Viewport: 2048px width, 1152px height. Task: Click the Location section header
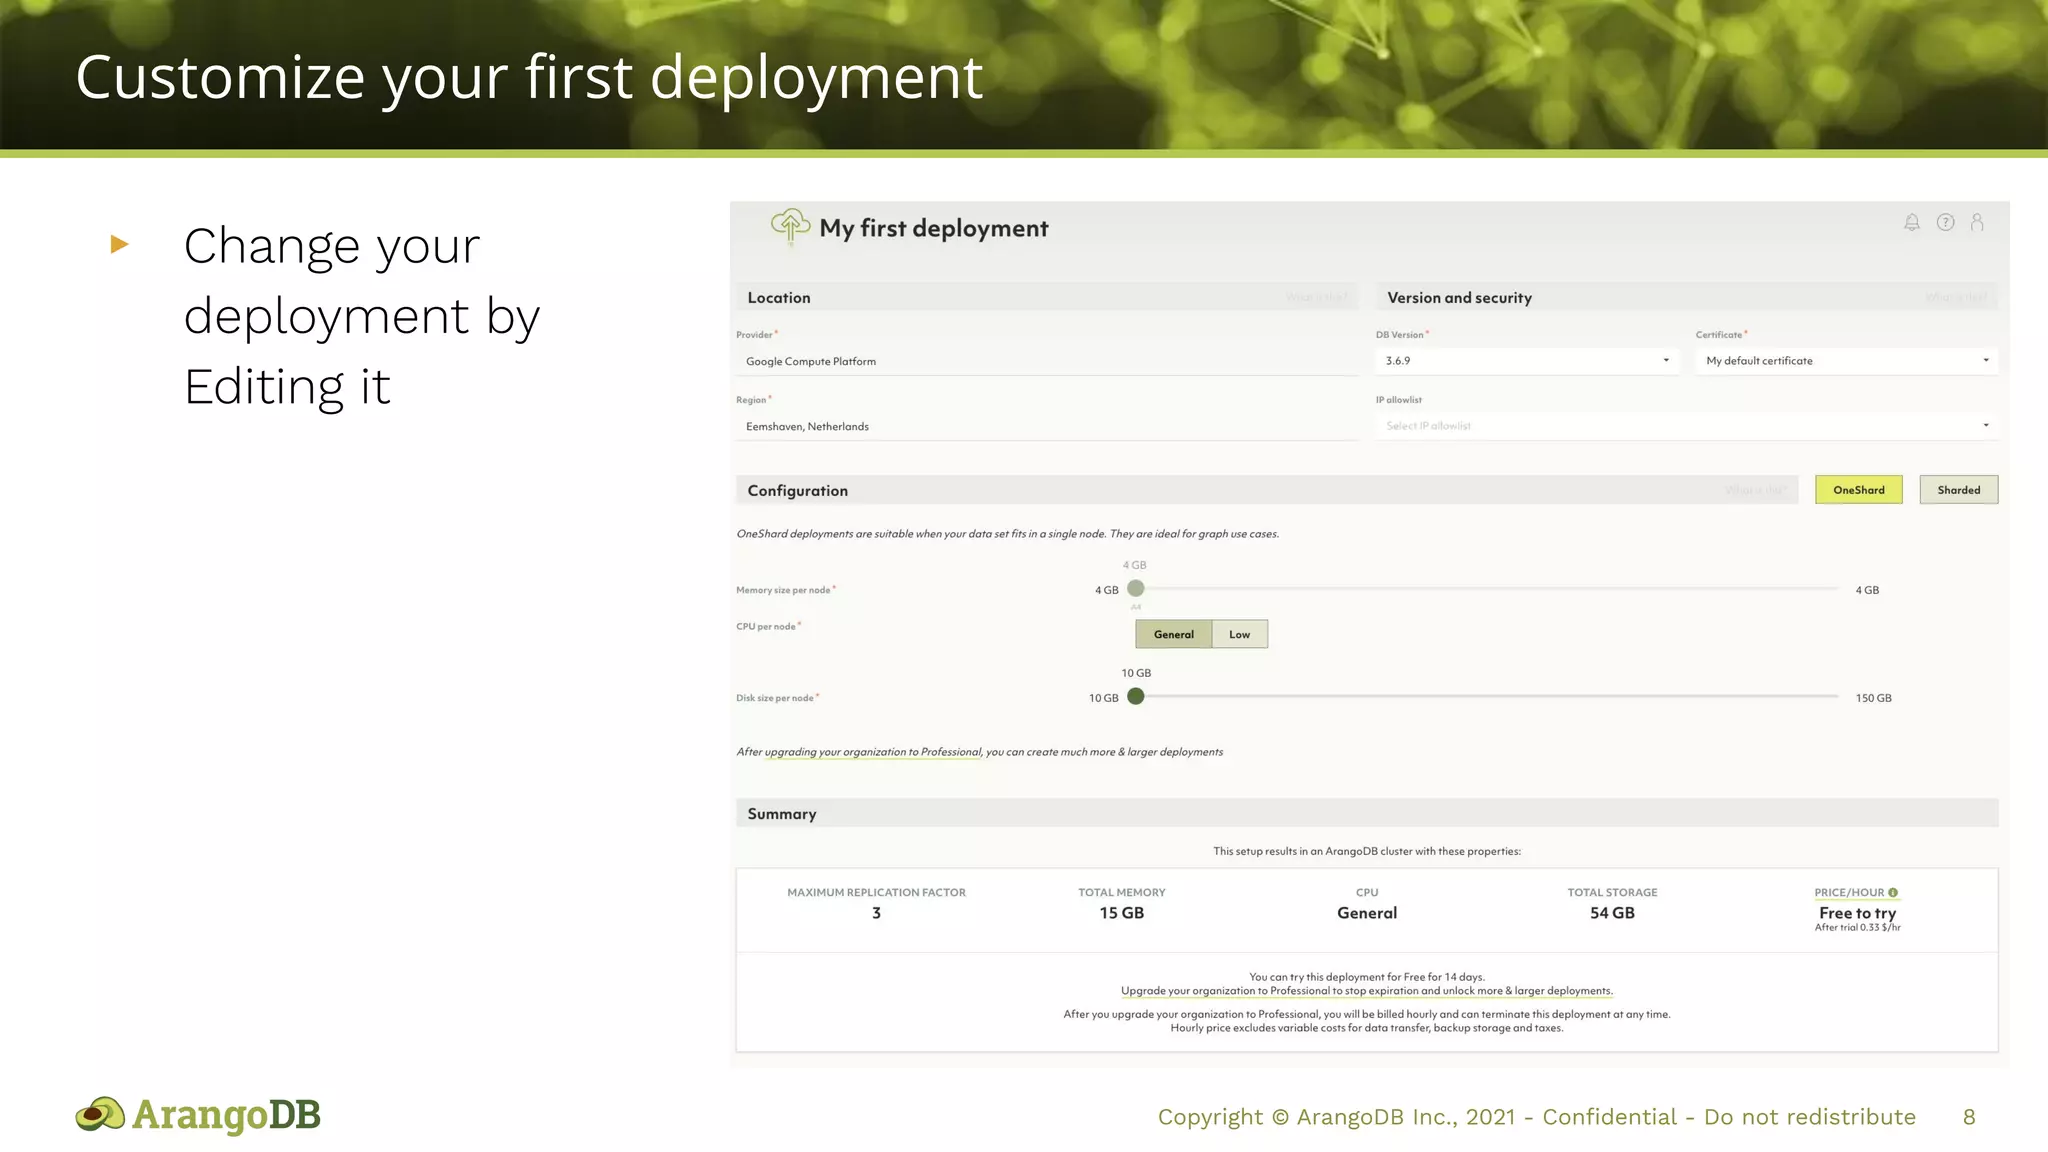point(1047,297)
